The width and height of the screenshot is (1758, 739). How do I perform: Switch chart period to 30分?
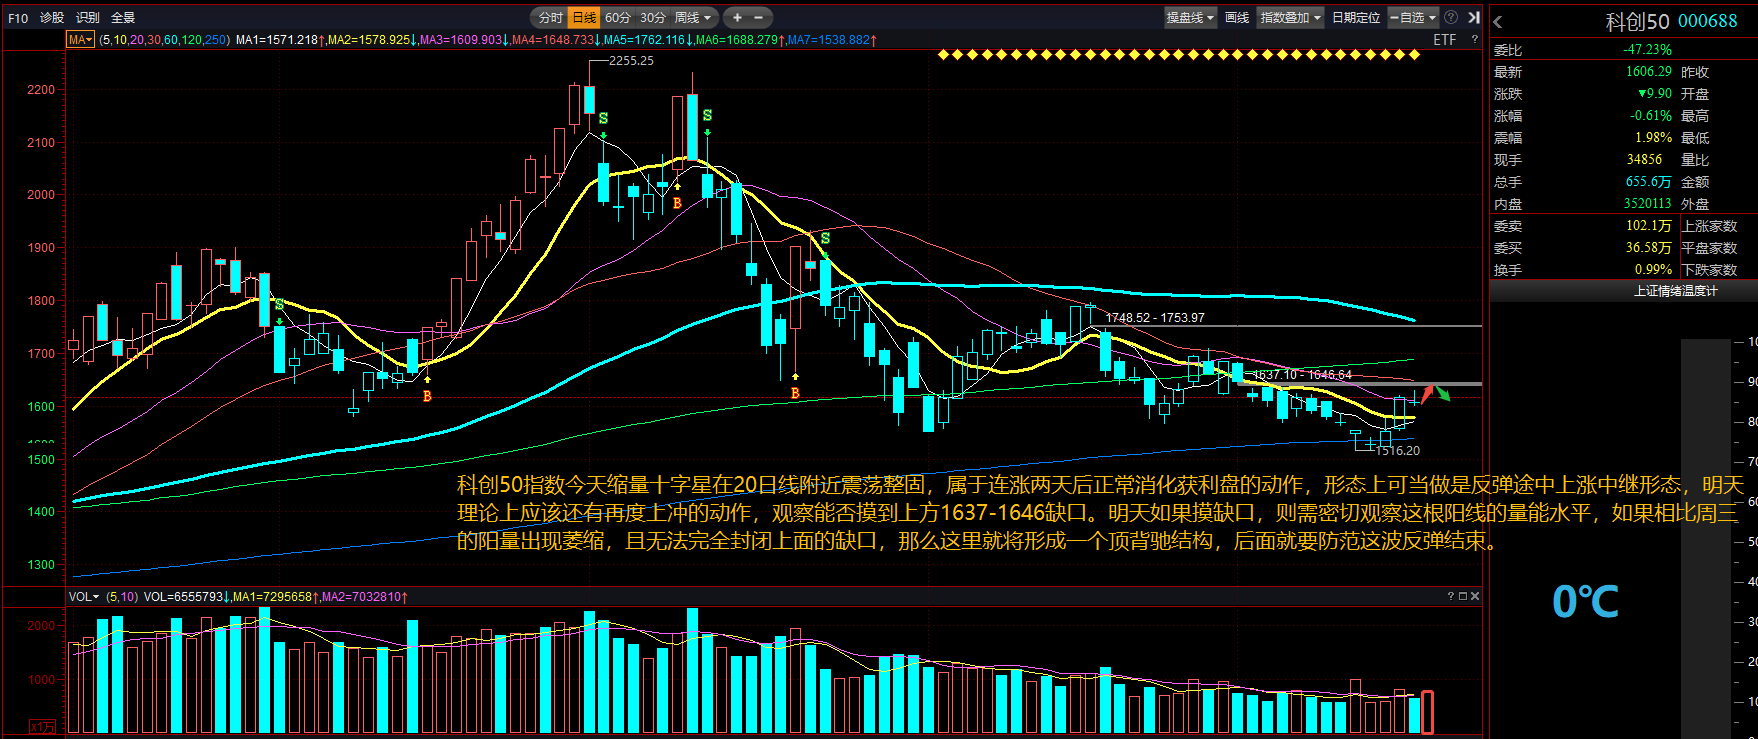(653, 18)
